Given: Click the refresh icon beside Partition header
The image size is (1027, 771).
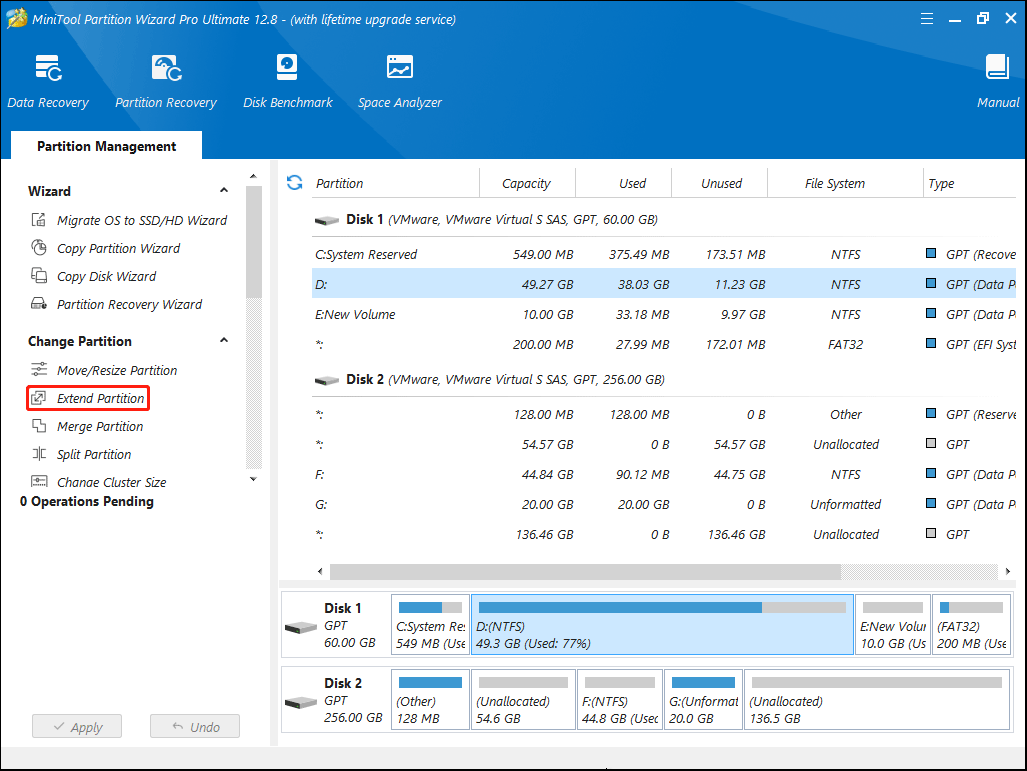Looking at the screenshot, I should [x=294, y=183].
